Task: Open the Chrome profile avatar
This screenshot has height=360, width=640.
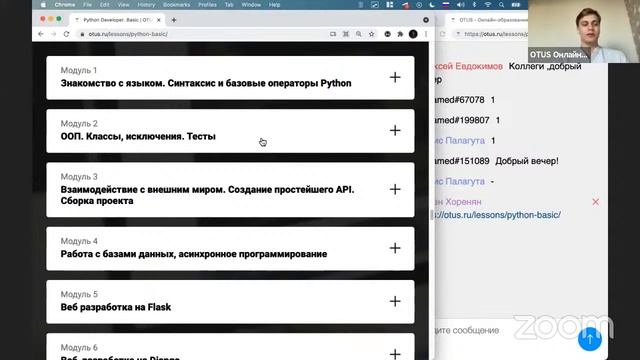Action: 413,34
